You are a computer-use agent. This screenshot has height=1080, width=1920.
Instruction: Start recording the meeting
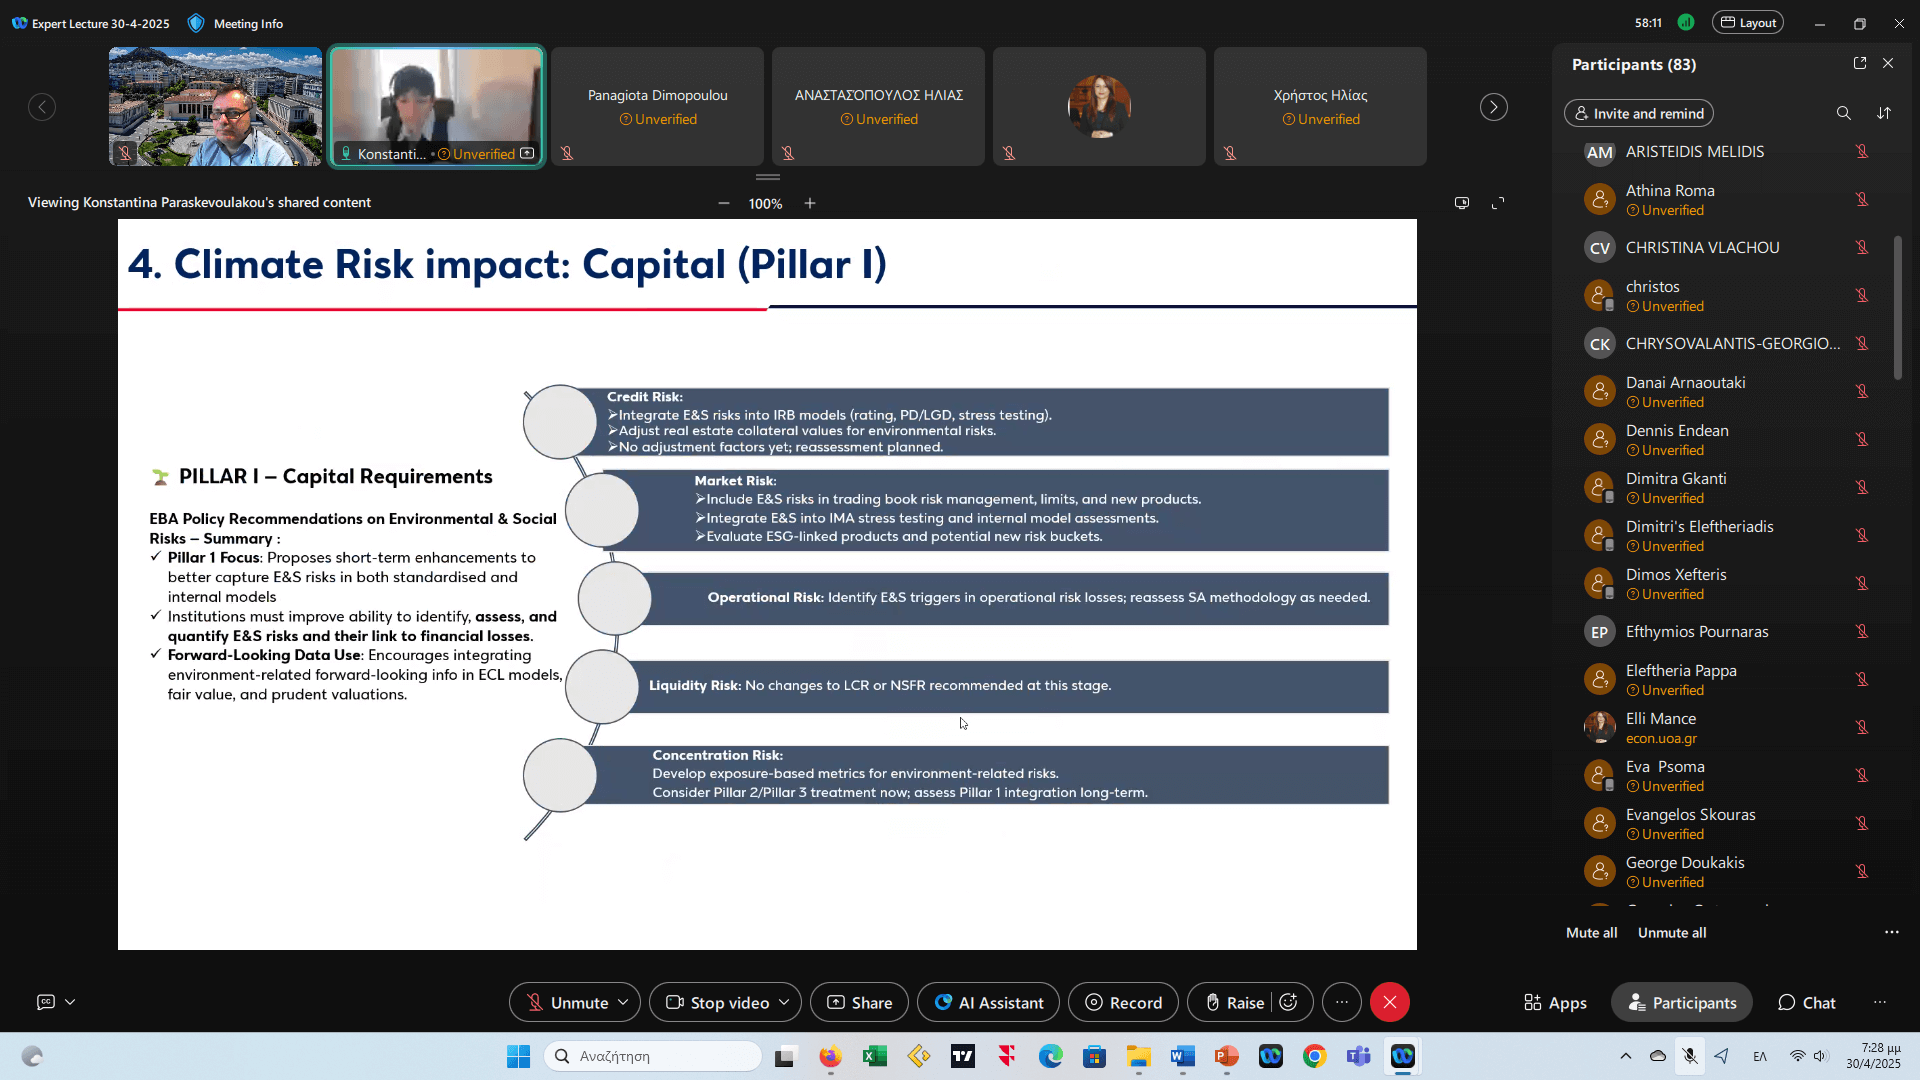coord(1123,1002)
